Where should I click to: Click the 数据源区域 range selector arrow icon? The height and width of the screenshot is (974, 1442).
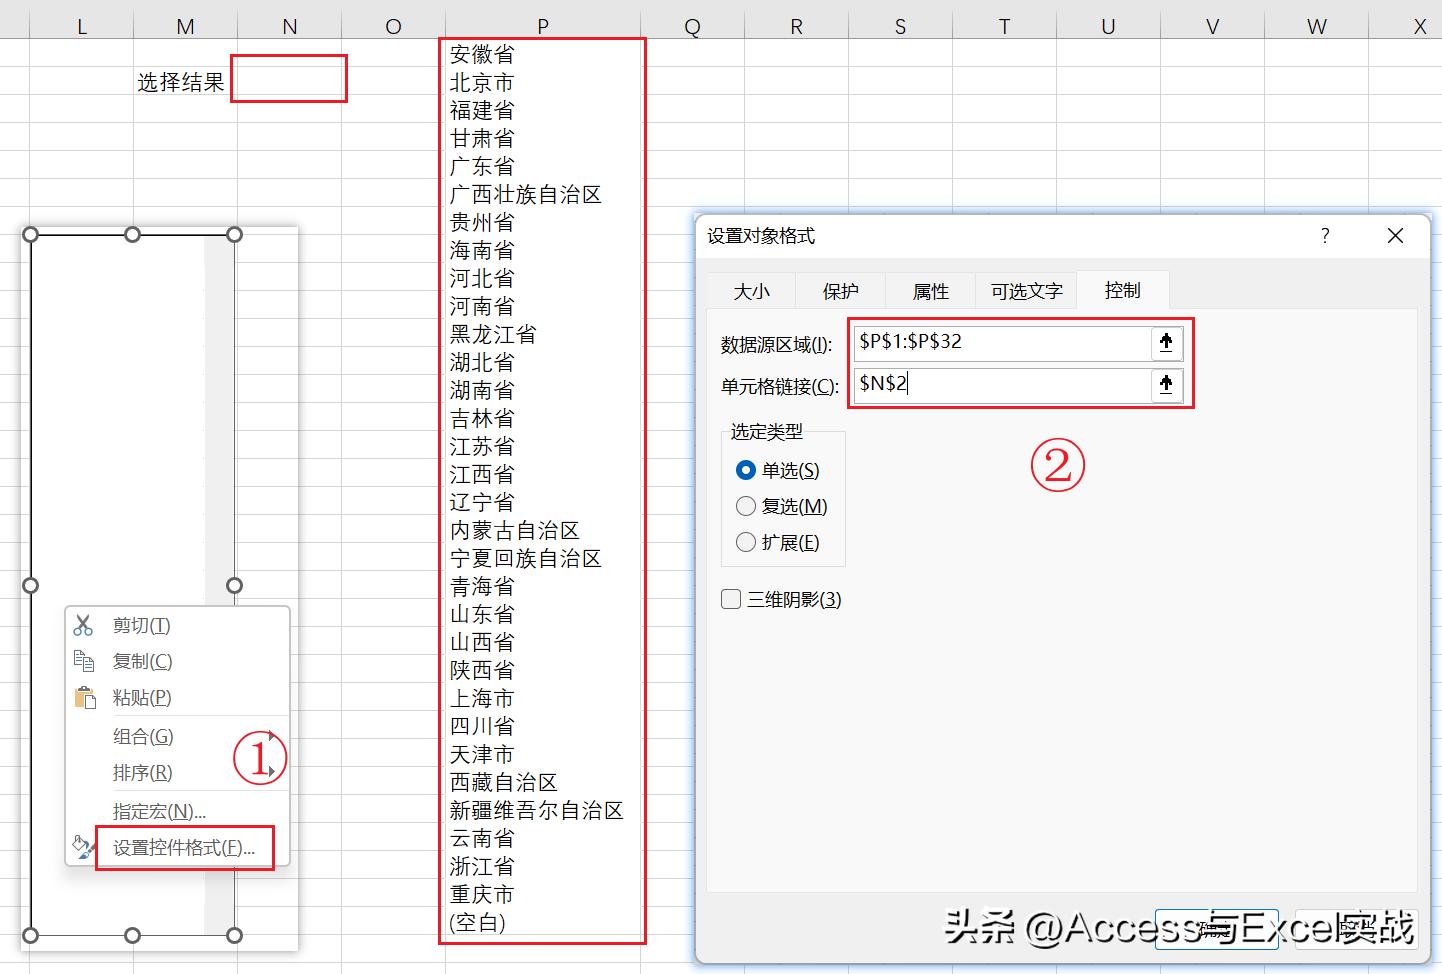click(1165, 342)
